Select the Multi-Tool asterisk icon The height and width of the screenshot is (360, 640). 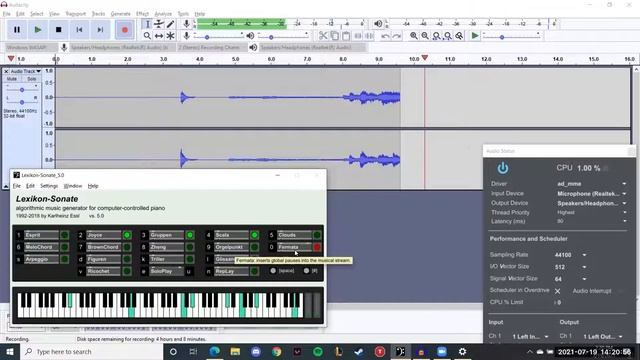coord(170,36)
